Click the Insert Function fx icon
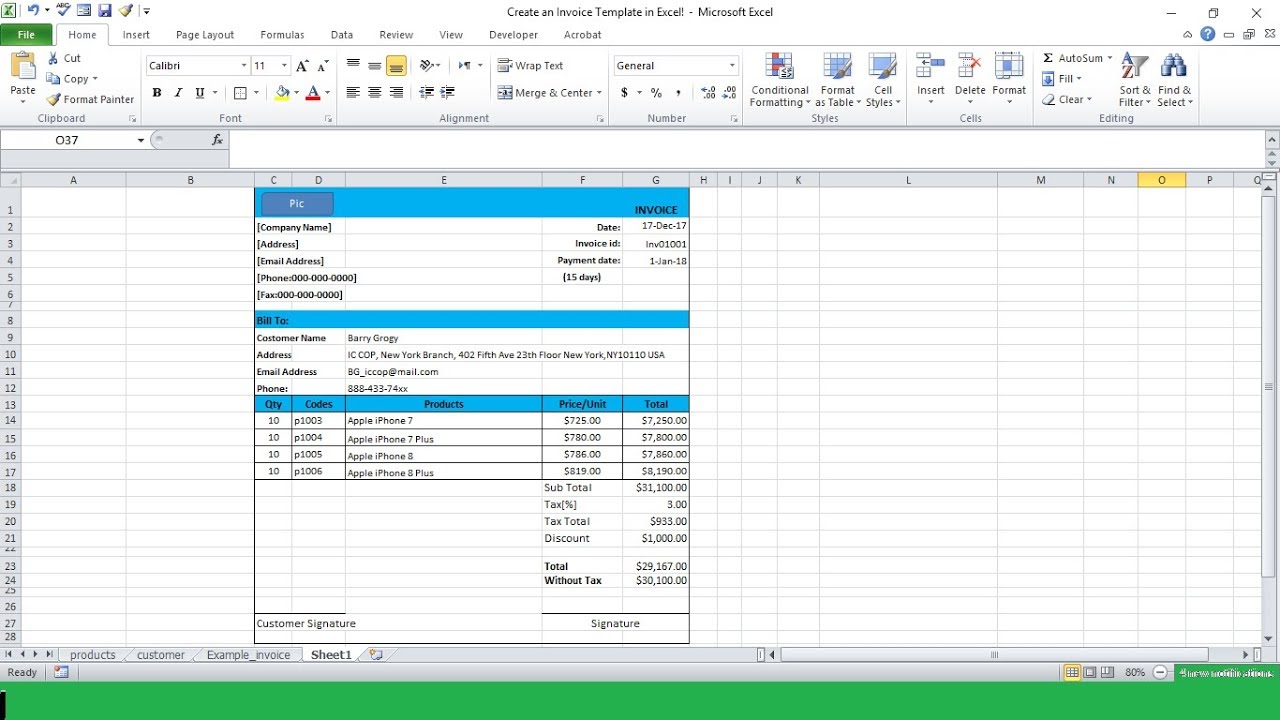Image resolution: width=1280 pixels, height=720 pixels. click(x=217, y=140)
